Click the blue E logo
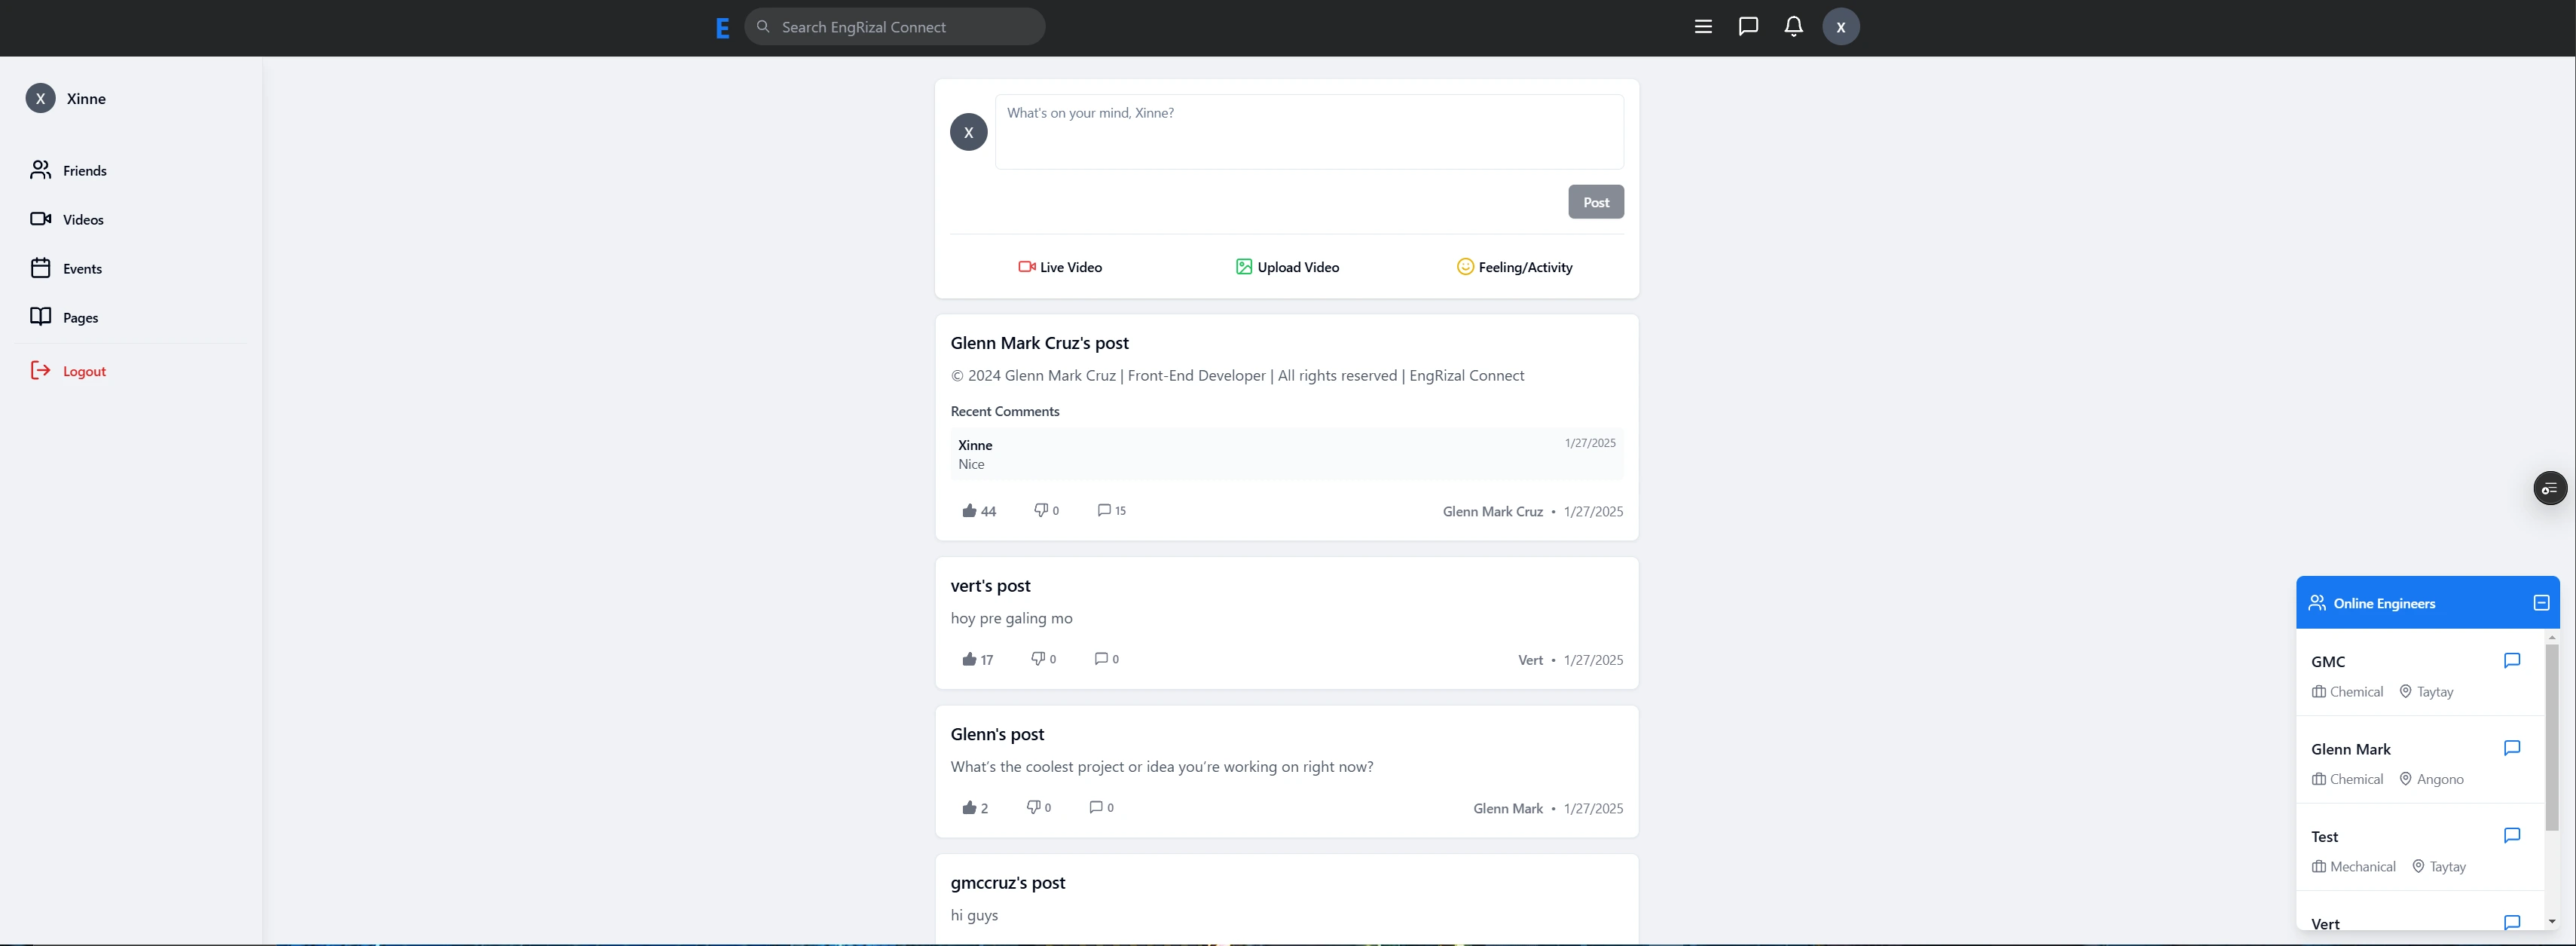 point(722,28)
